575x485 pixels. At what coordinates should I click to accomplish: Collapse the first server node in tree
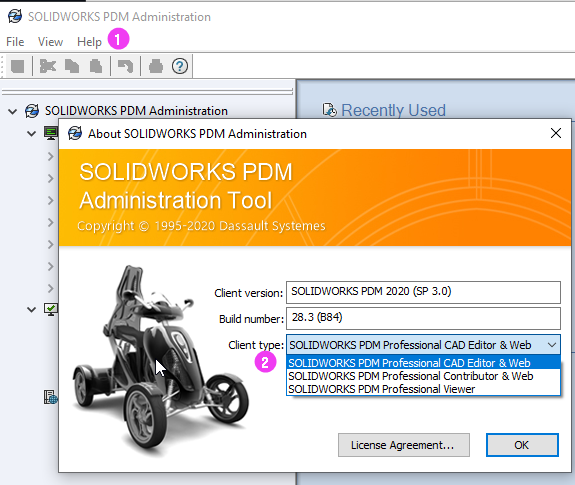point(32,133)
